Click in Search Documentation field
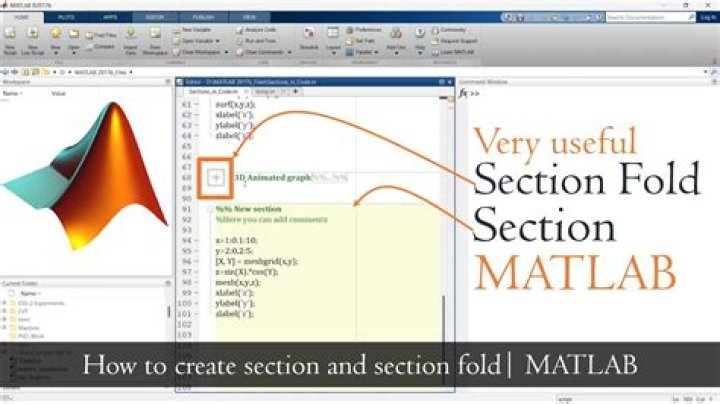This screenshot has height=404, width=720. (647, 17)
